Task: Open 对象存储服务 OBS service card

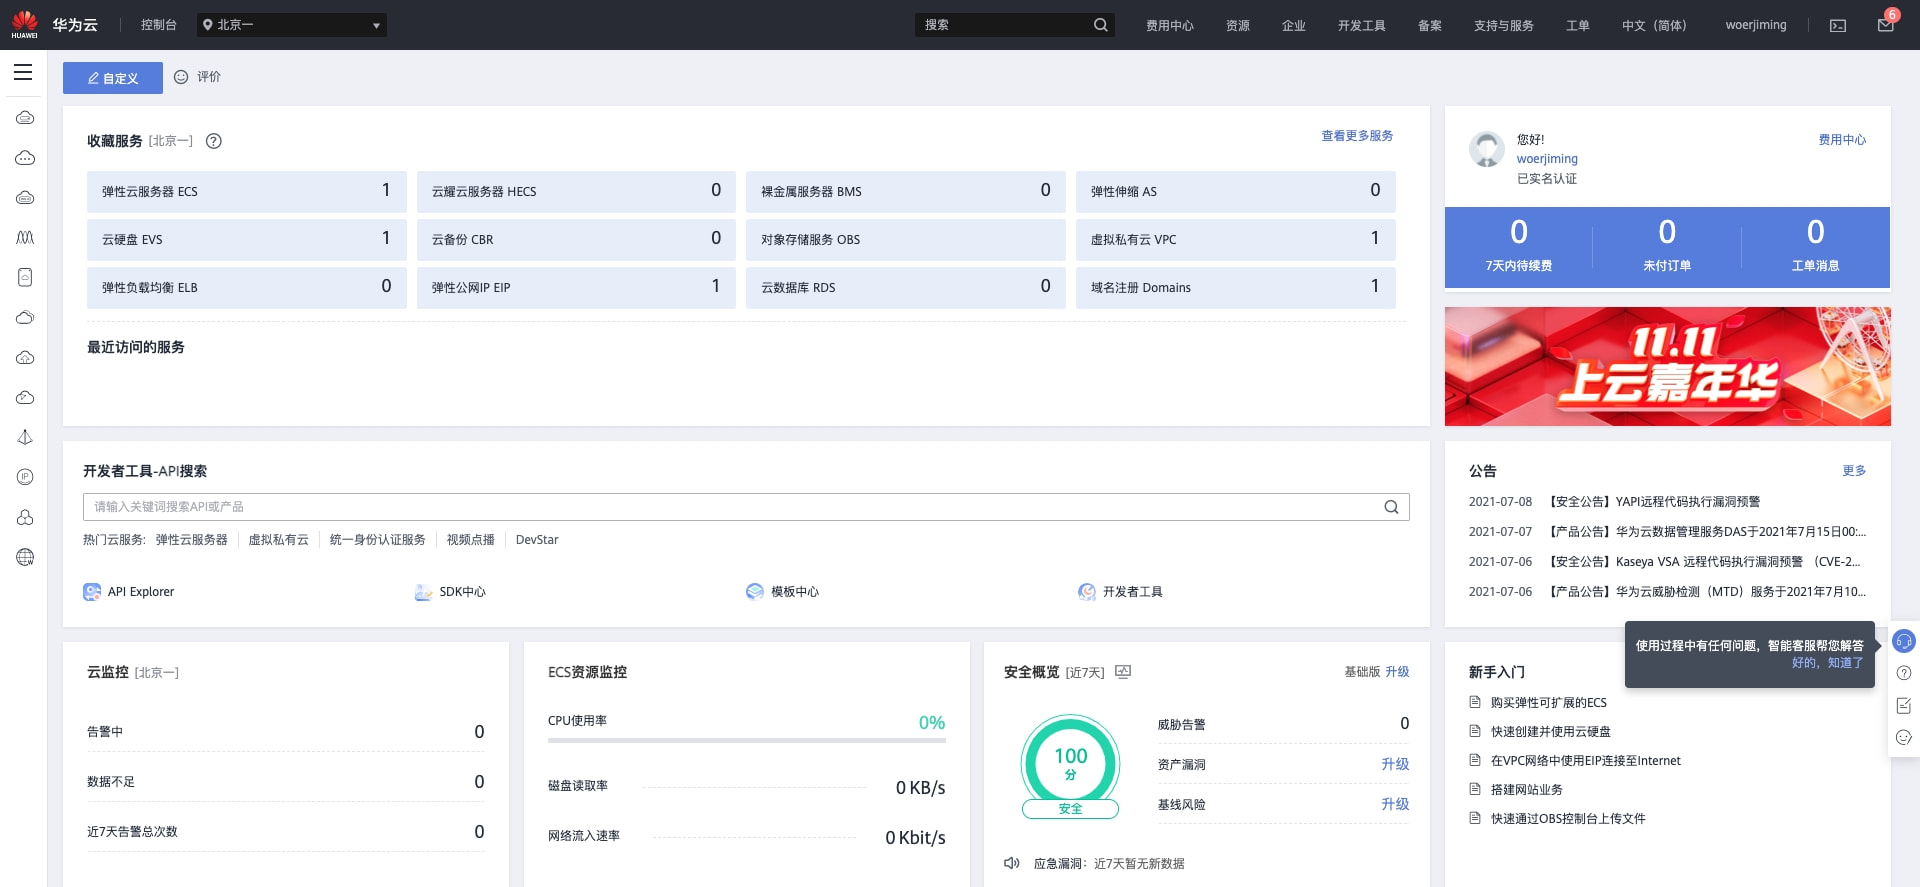Action: click(906, 239)
